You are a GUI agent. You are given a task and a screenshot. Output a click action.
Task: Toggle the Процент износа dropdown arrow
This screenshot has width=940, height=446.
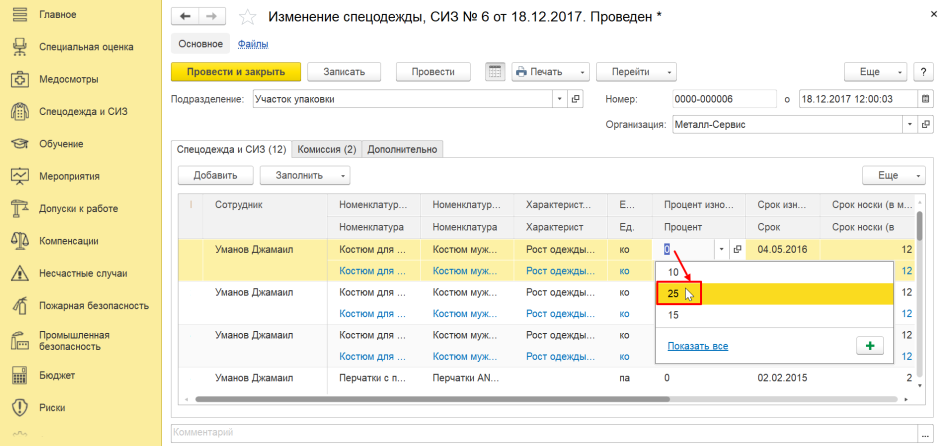pos(722,249)
